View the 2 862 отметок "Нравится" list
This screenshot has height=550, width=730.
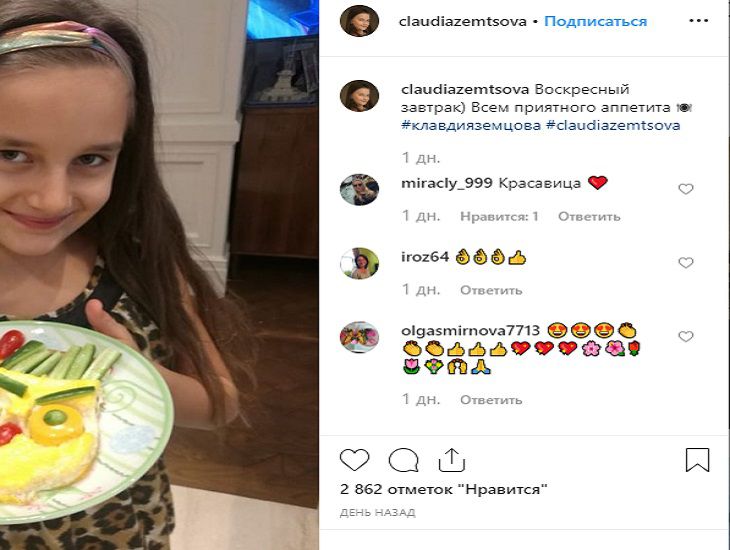pos(444,489)
